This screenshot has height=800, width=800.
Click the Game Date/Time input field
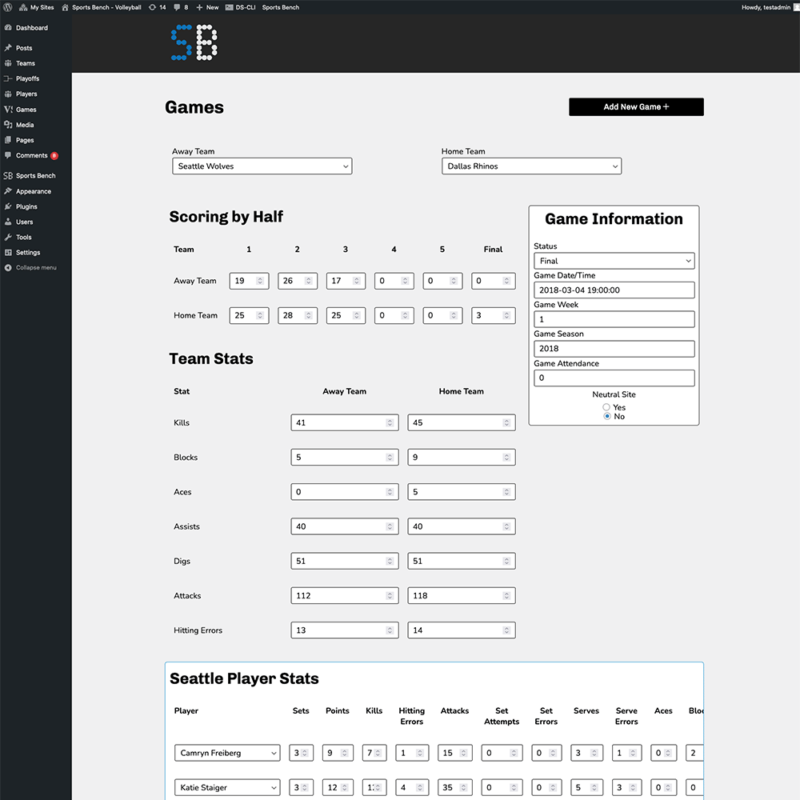[x=614, y=290]
